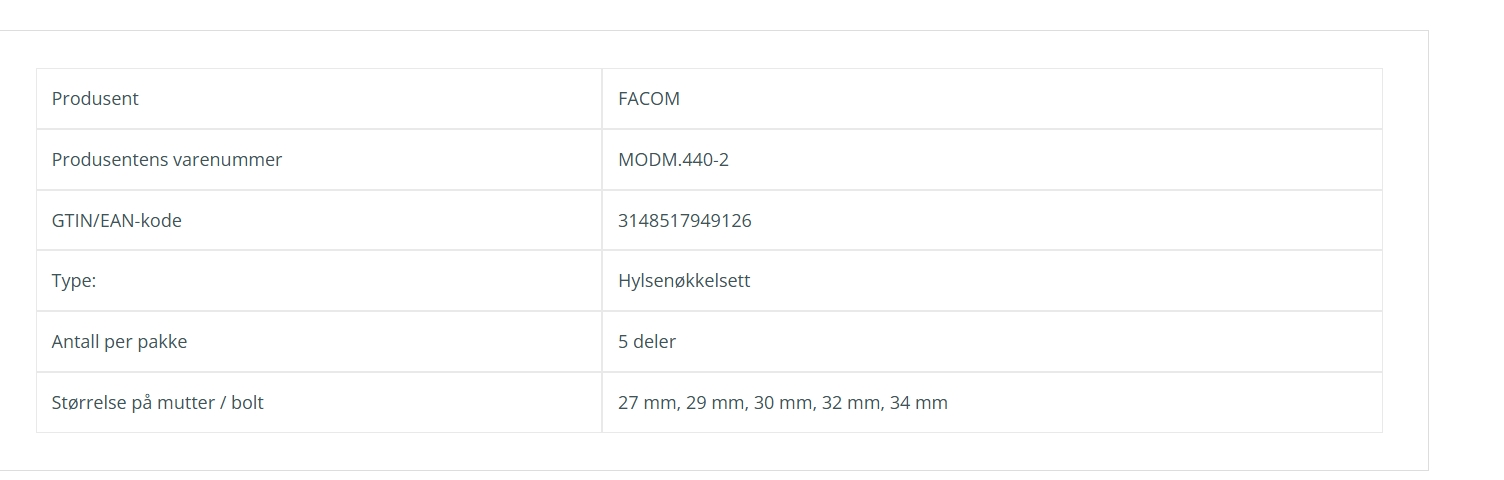Click the word bolt in last row
This screenshot has width=1504, height=480.
point(247,403)
